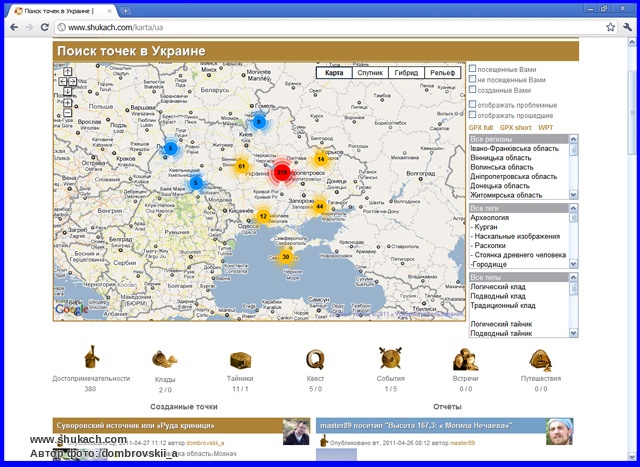Select 'Все теги' in tag list

pyautogui.click(x=519, y=208)
